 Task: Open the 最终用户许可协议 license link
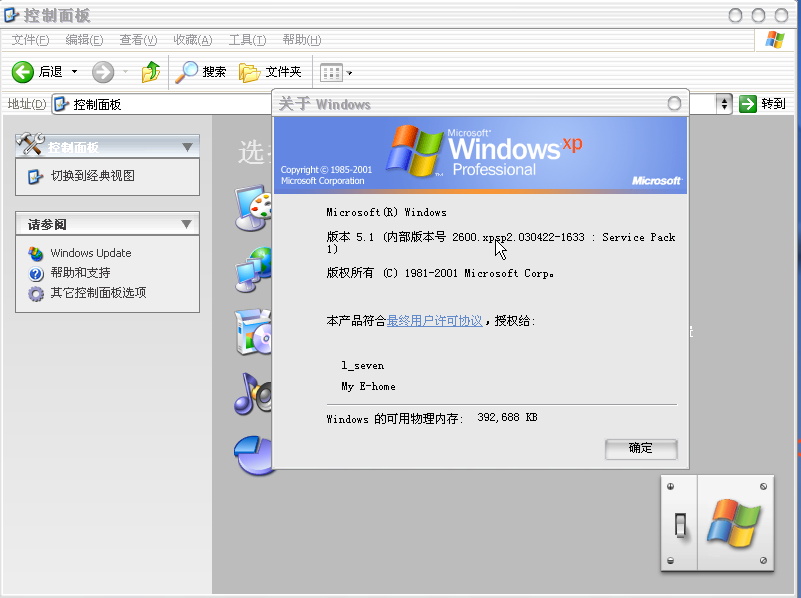click(x=434, y=321)
